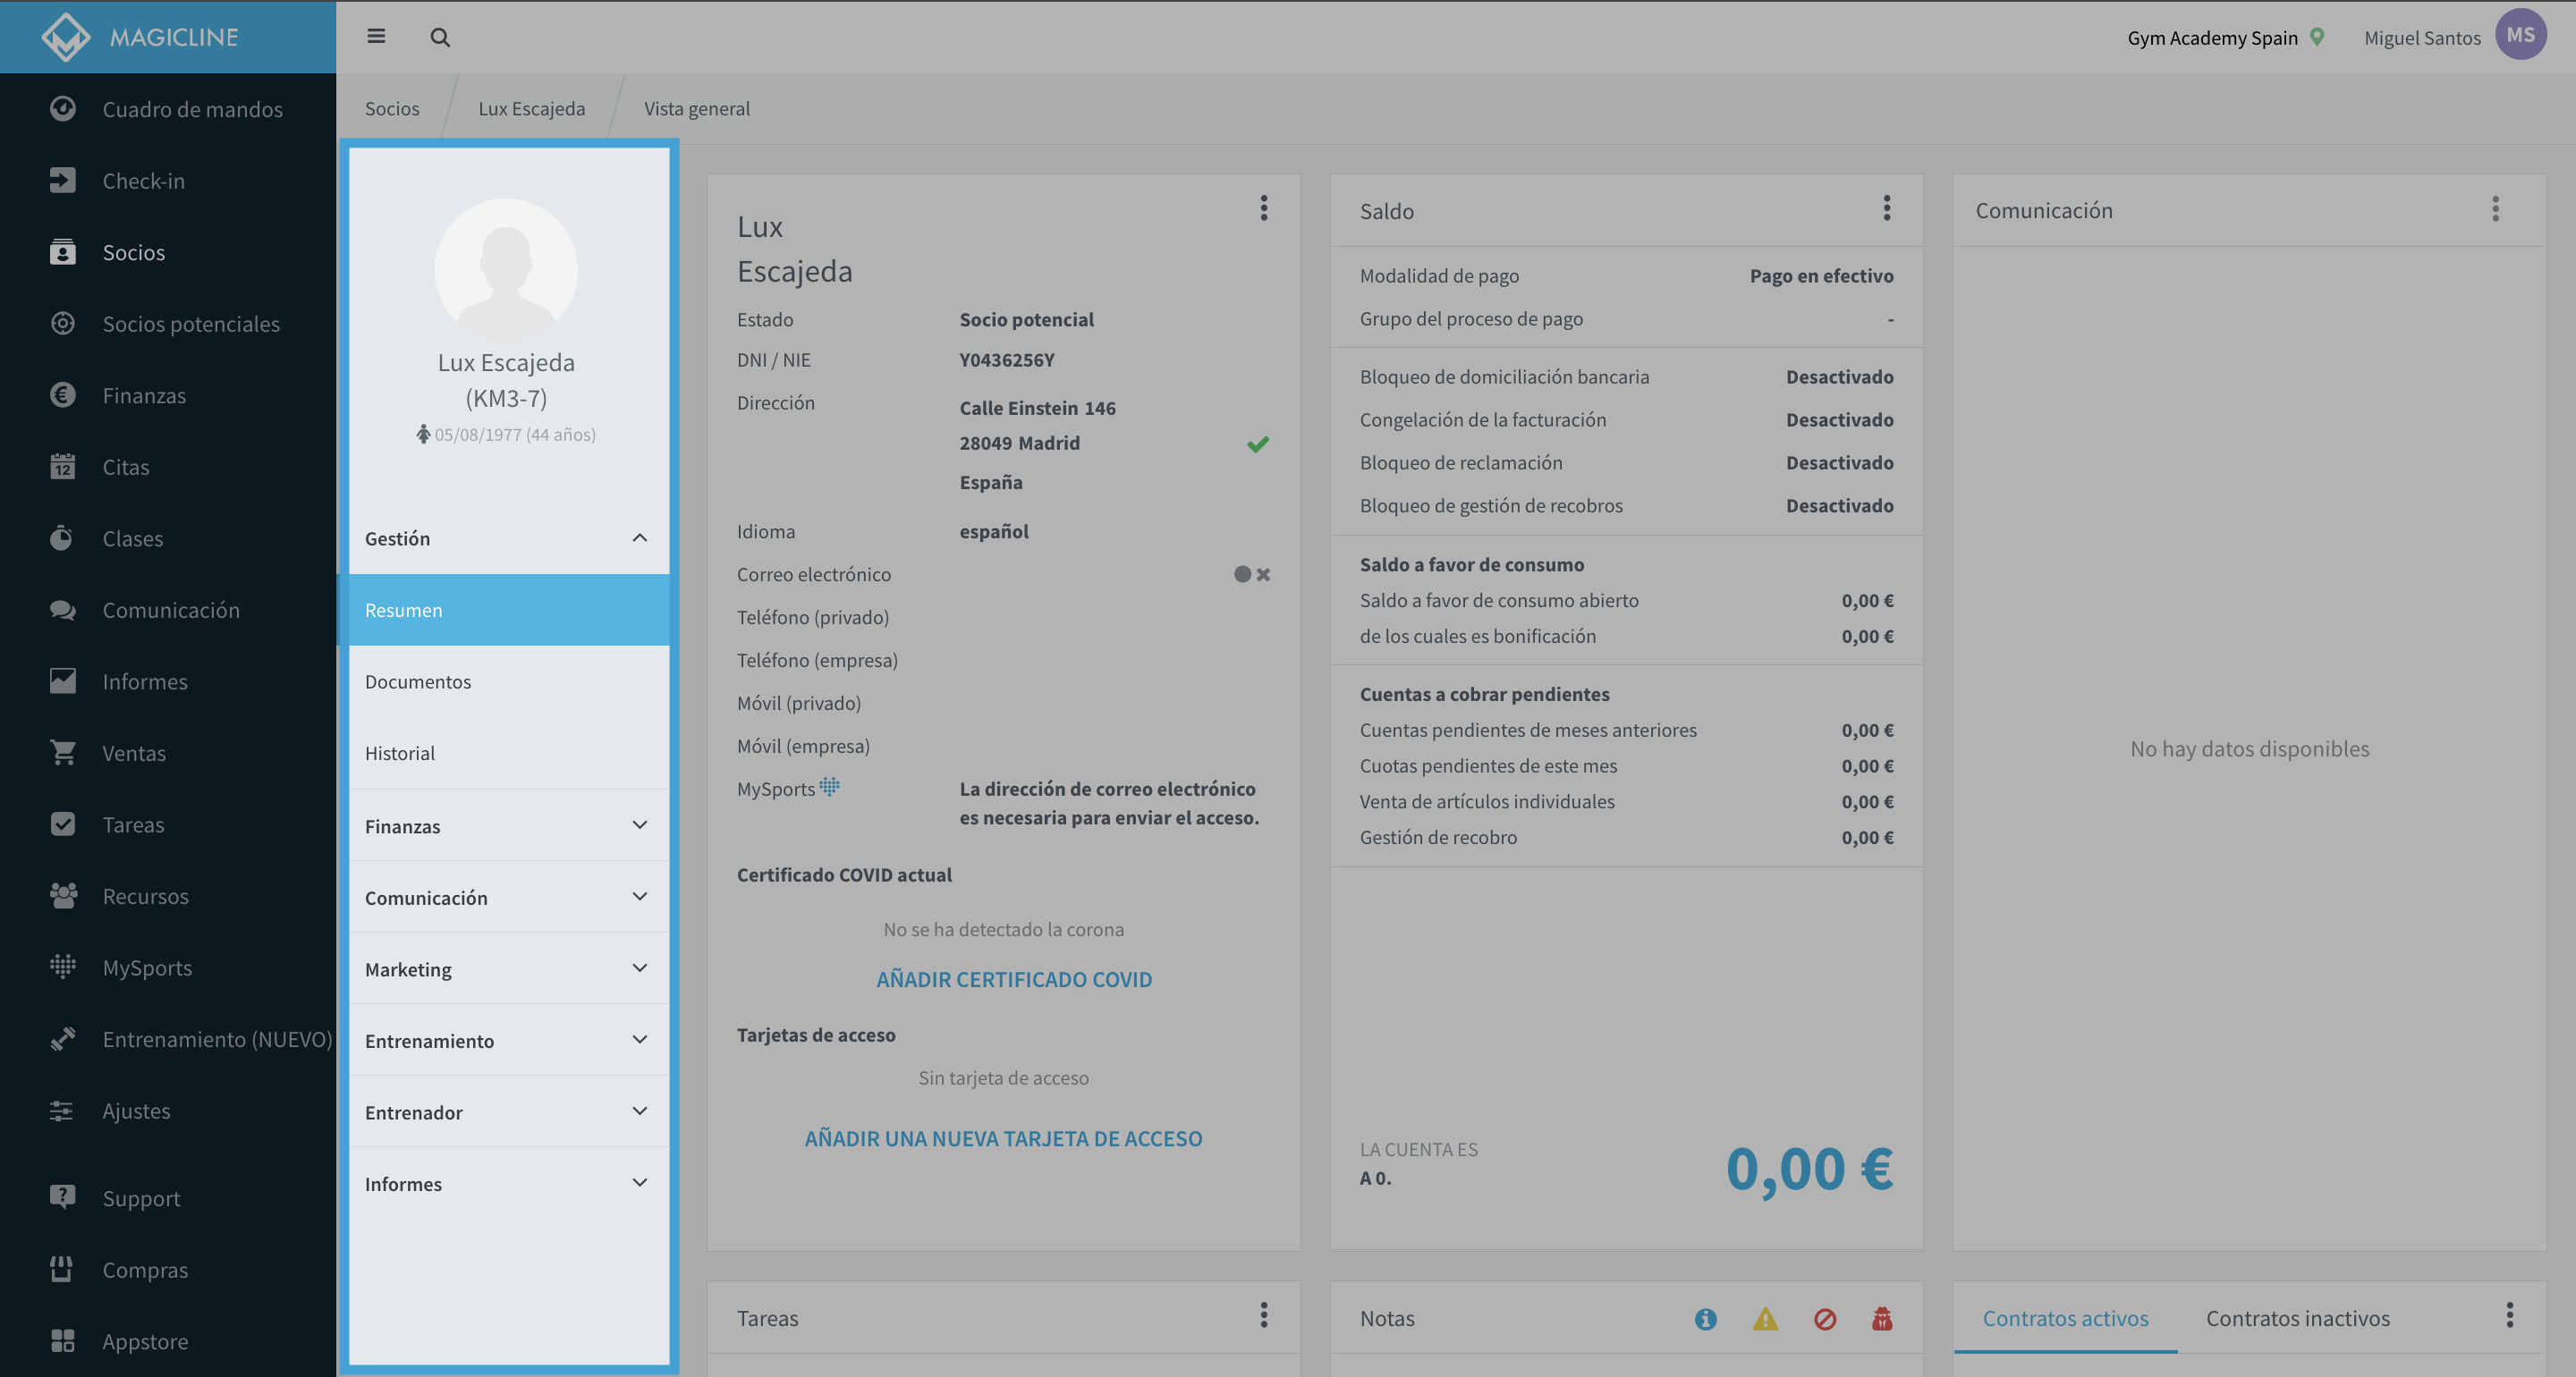Viewport: 2576px width, 1377px height.
Task: Click the 0,00 € account balance total
Action: pyautogui.click(x=1809, y=1168)
